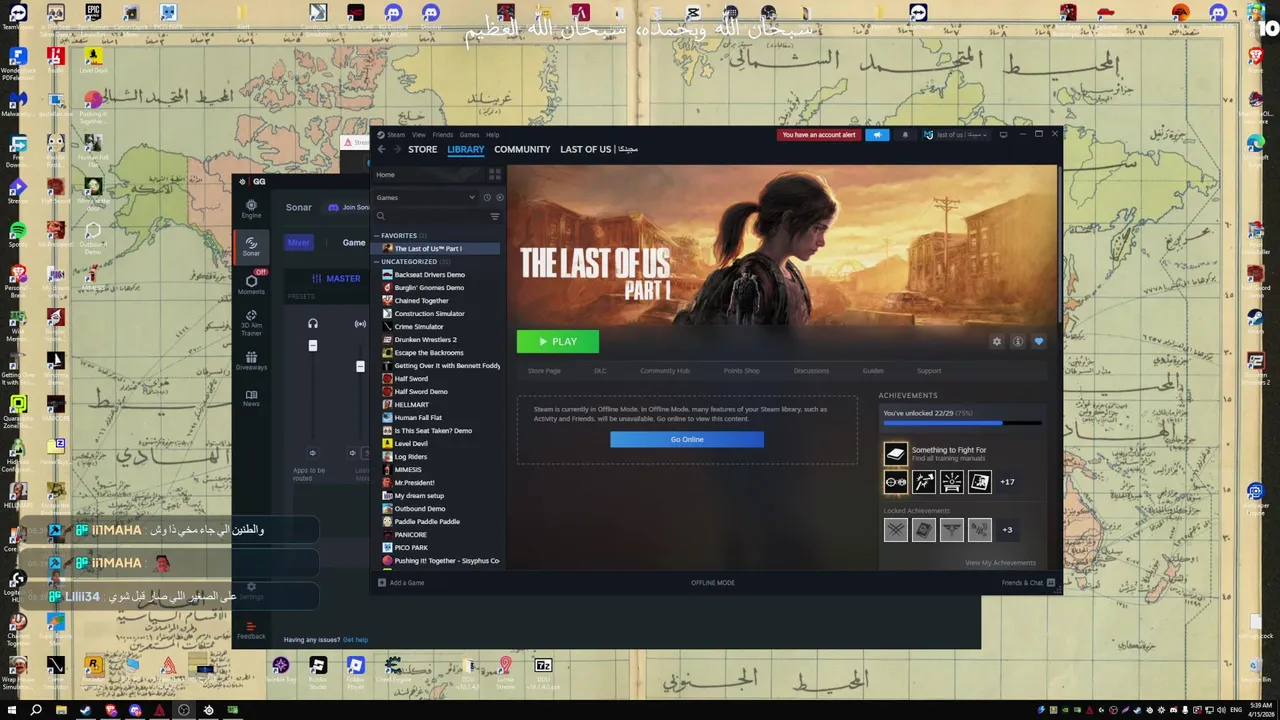
Task: Click the Big Picture mode monitor icon
Action: pyautogui.click(x=1003, y=135)
